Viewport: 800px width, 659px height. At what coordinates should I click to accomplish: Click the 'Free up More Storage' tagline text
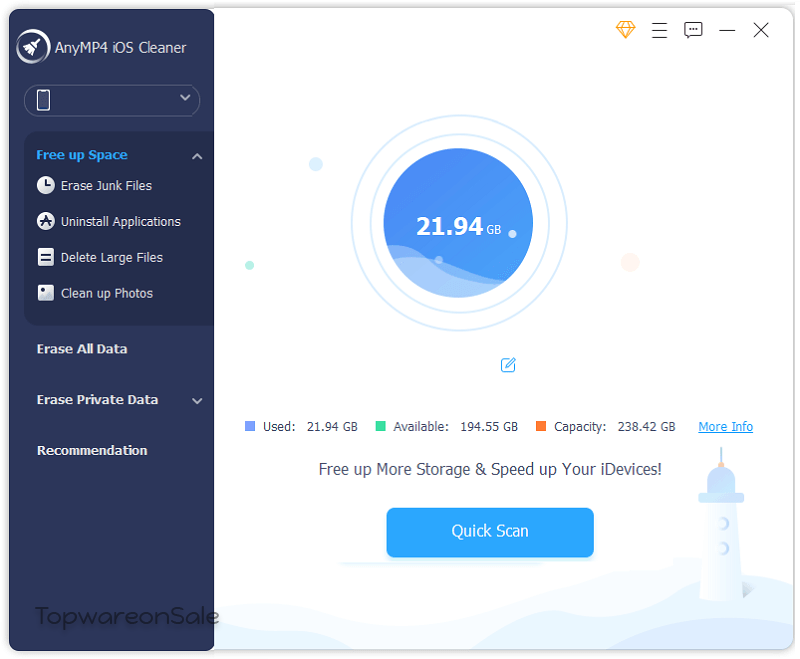[490, 469]
